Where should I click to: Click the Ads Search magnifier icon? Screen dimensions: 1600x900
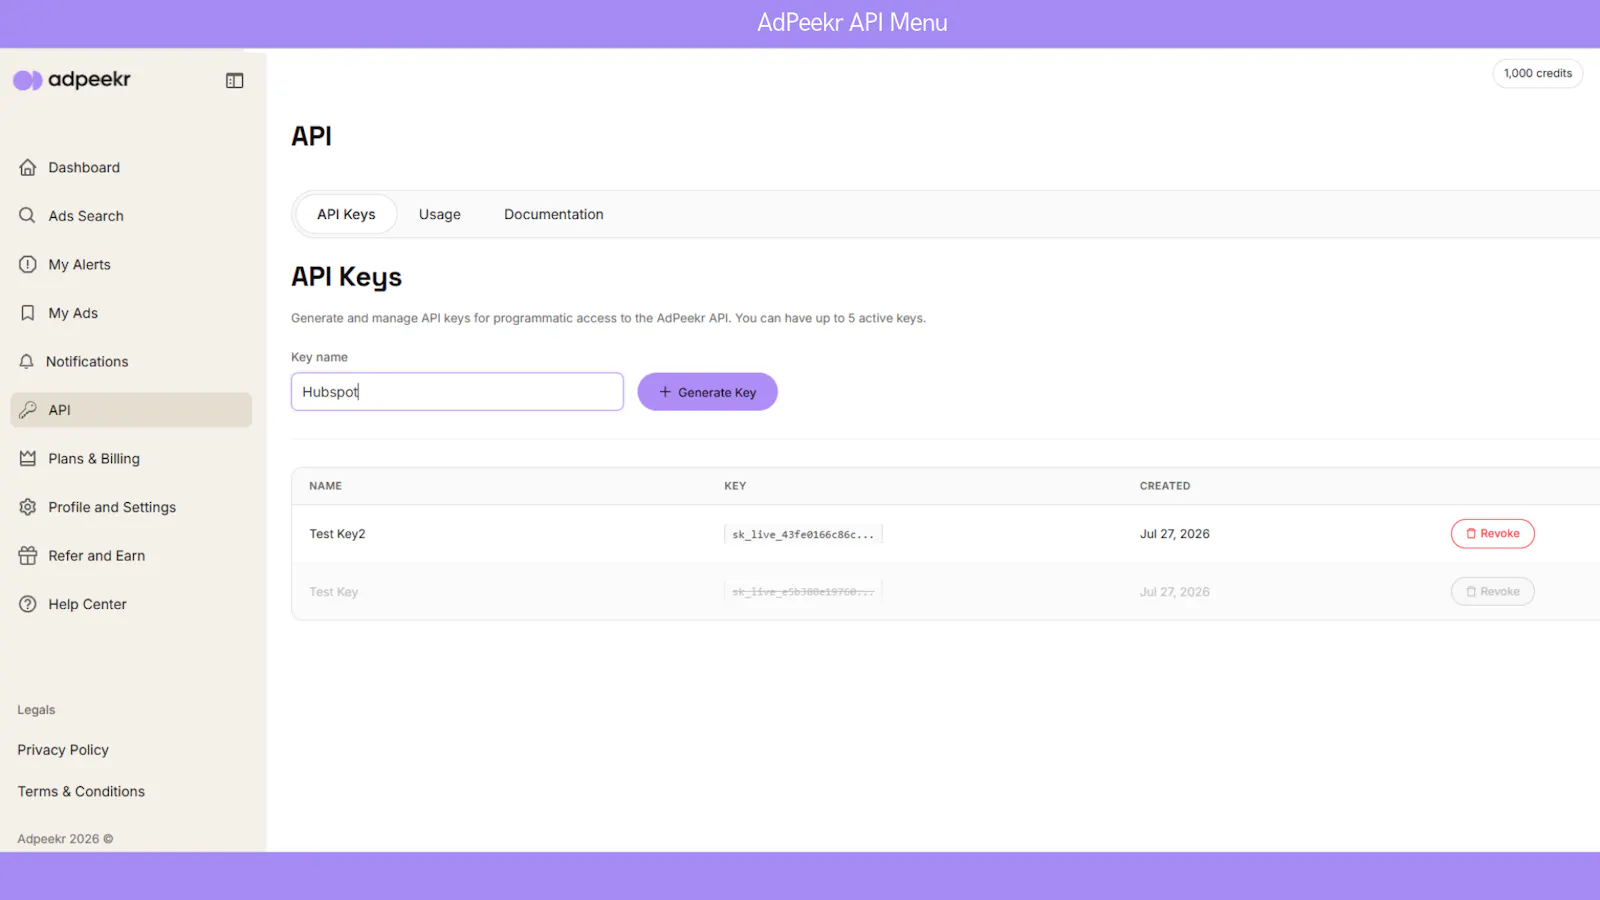click(x=28, y=215)
